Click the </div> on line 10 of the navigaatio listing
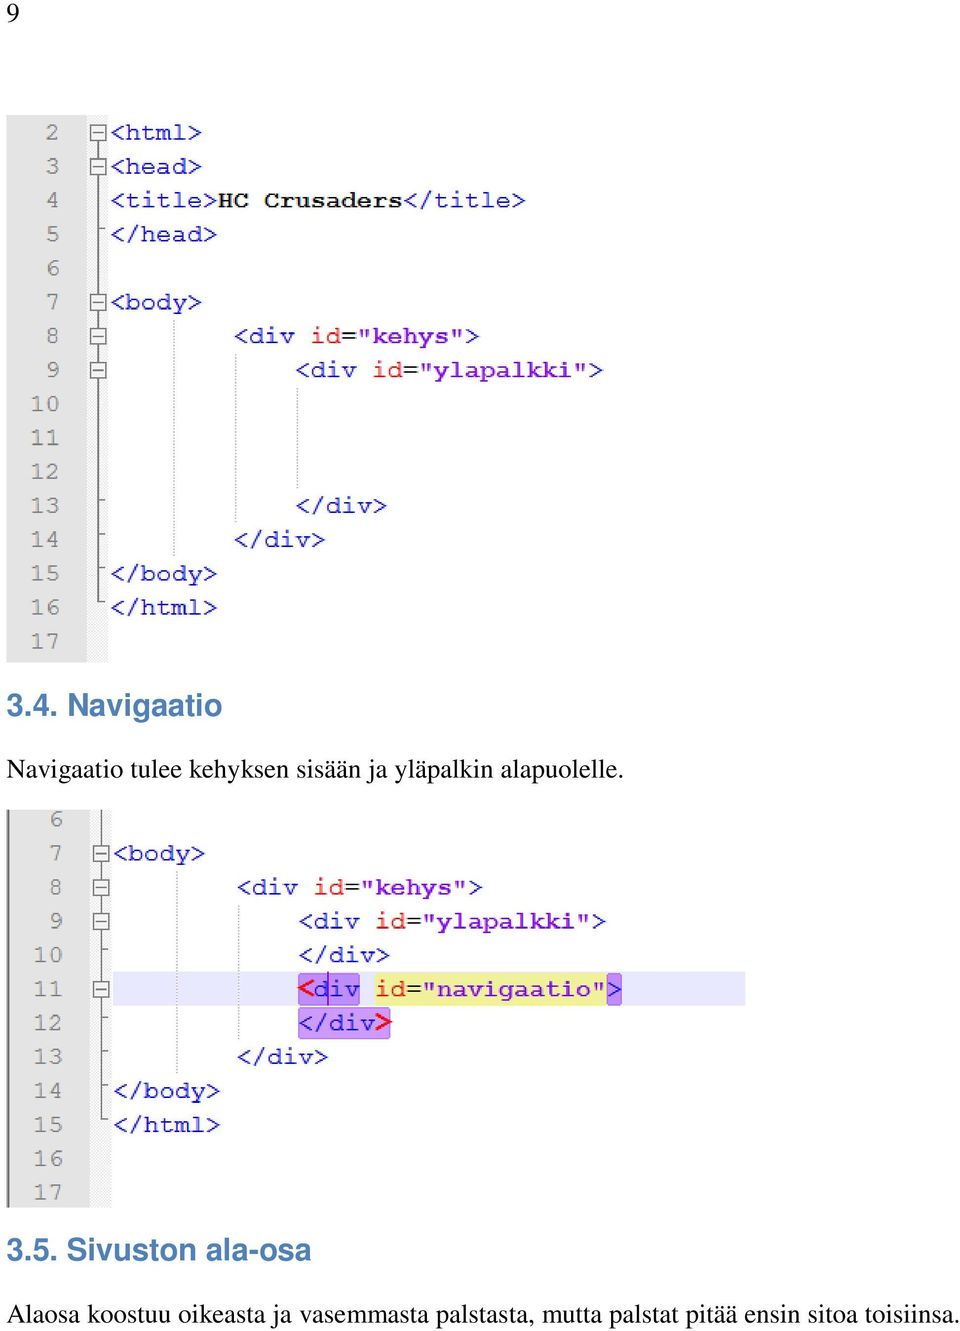This screenshot has width=960, height=1331. [344, 956]
